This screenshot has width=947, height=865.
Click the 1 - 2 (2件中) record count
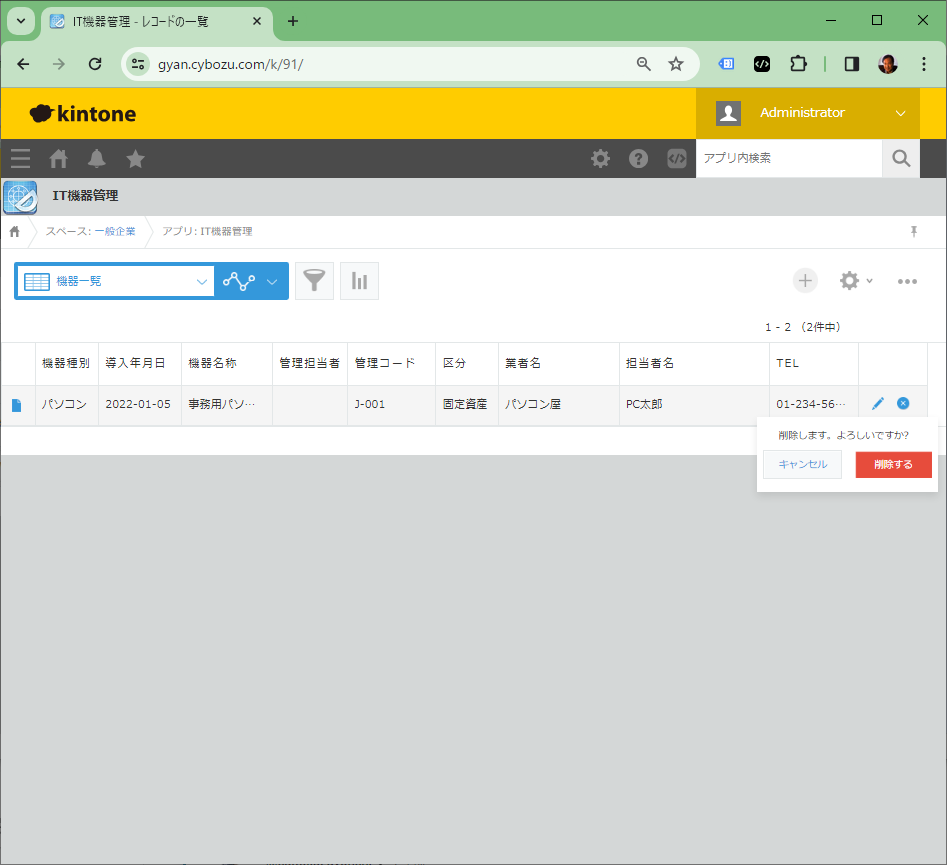click(x=803, y=327)
